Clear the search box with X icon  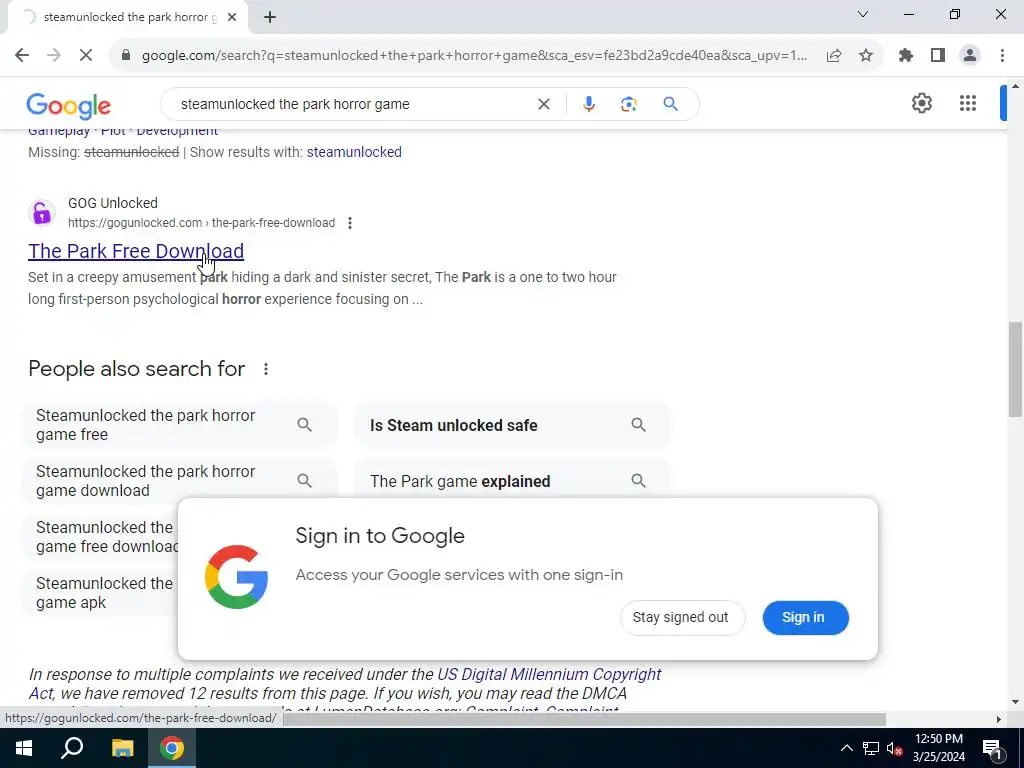click(x=543, y=104)
